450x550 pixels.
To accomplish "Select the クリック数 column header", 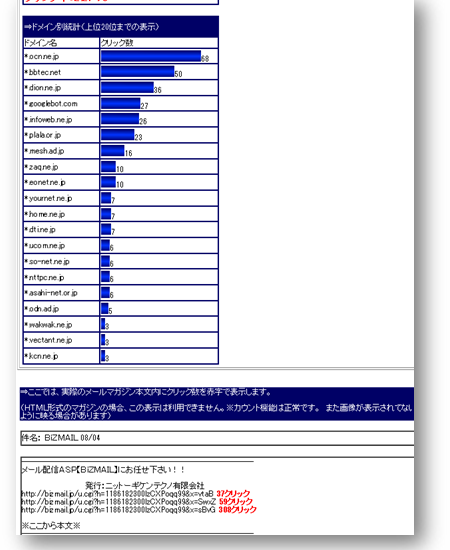I will tap(159, 43).
